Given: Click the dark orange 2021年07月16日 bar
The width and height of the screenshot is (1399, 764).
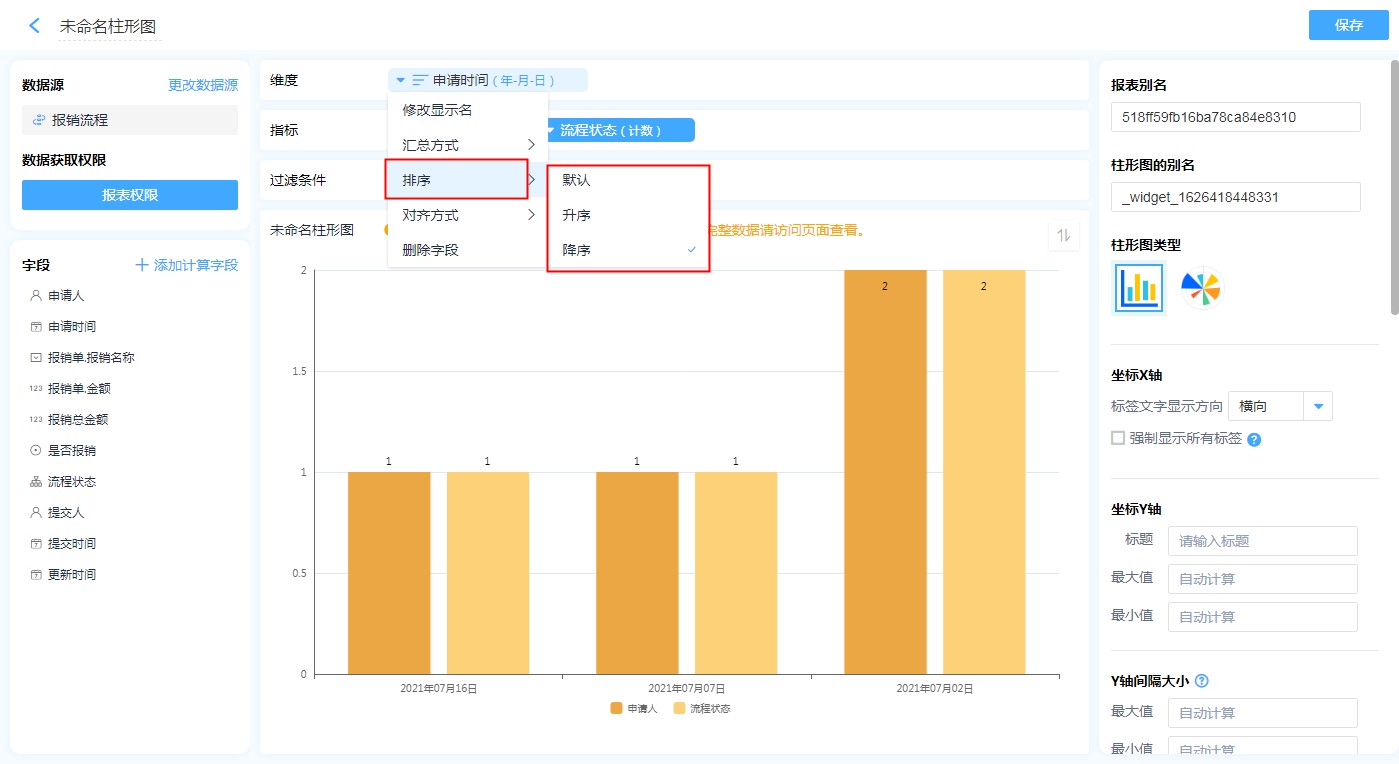Looking at the screenshot, I should [389, 573].
